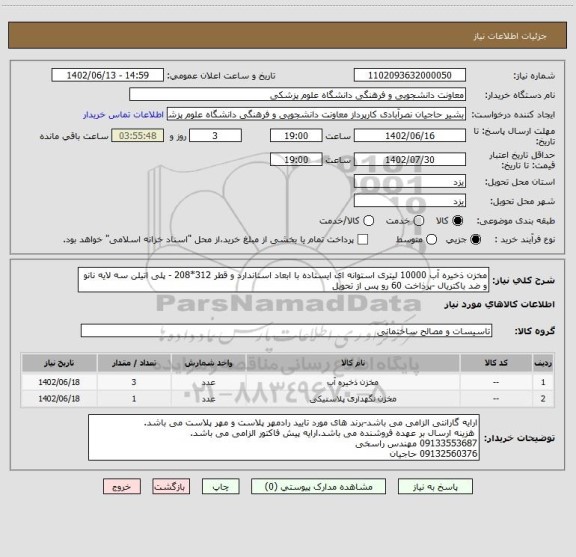Click the days remaining field showing 3
The height and width of the screenshot is (557, 576).
pyautogui.click(x=215, y=136)
